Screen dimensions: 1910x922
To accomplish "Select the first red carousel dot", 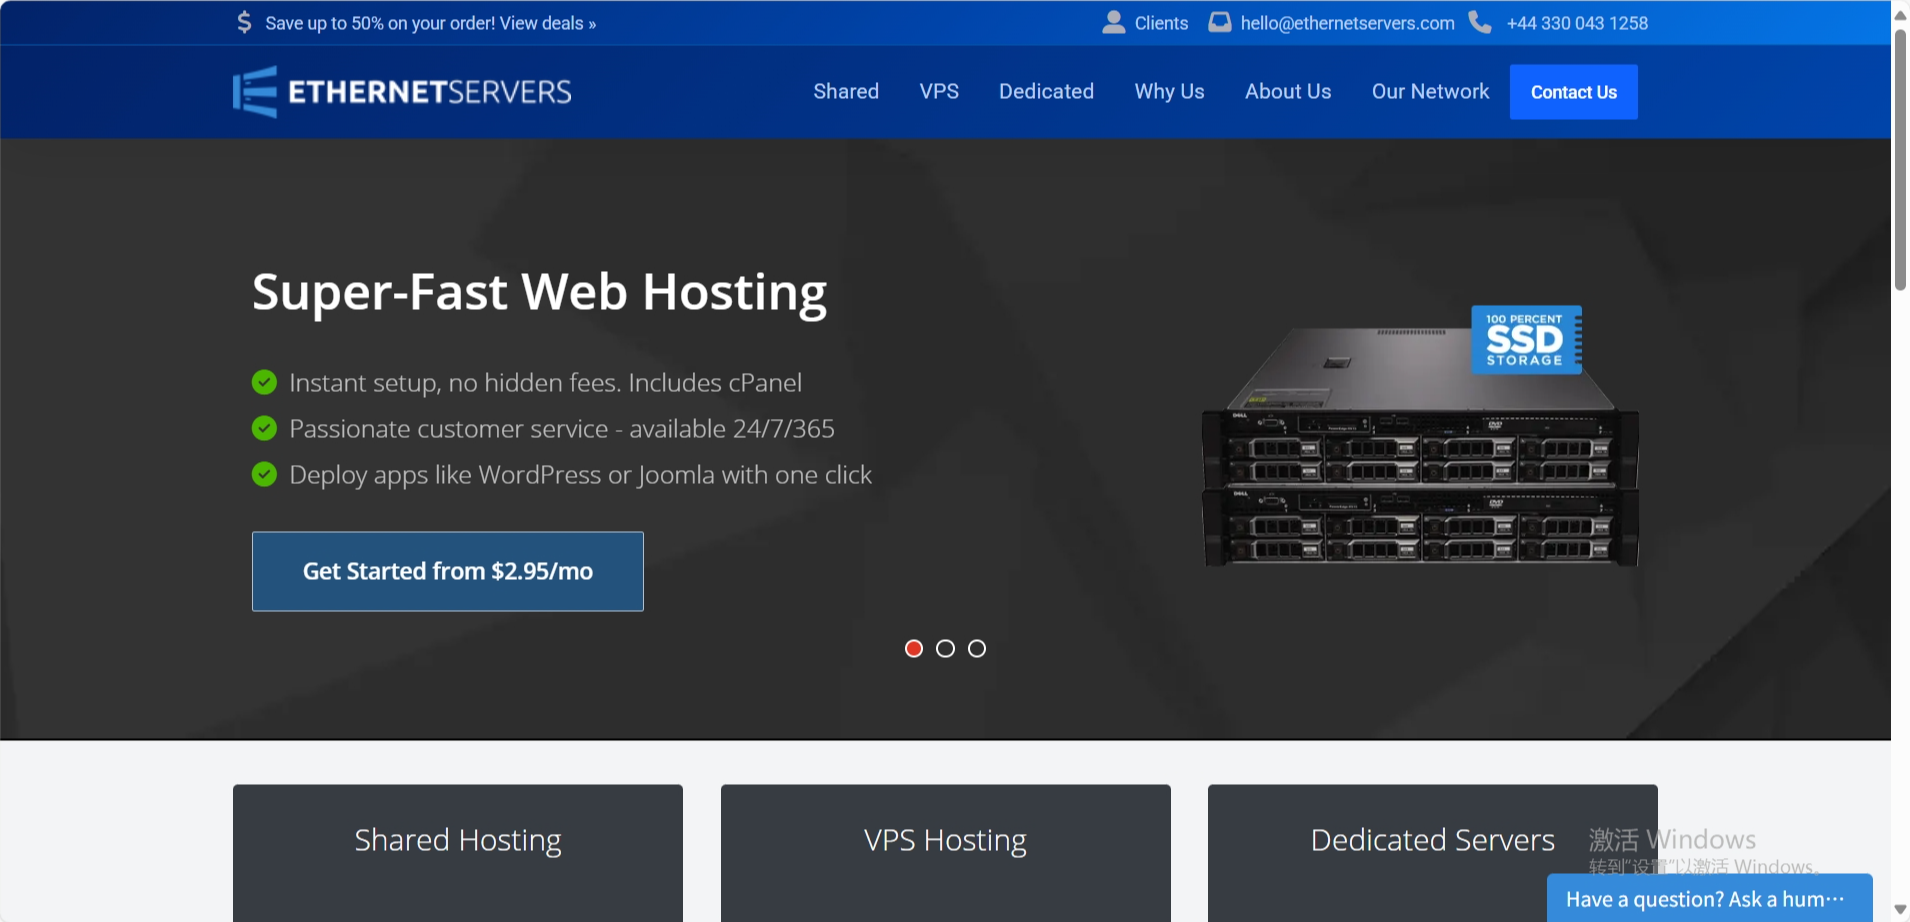I will coord(913,648).
